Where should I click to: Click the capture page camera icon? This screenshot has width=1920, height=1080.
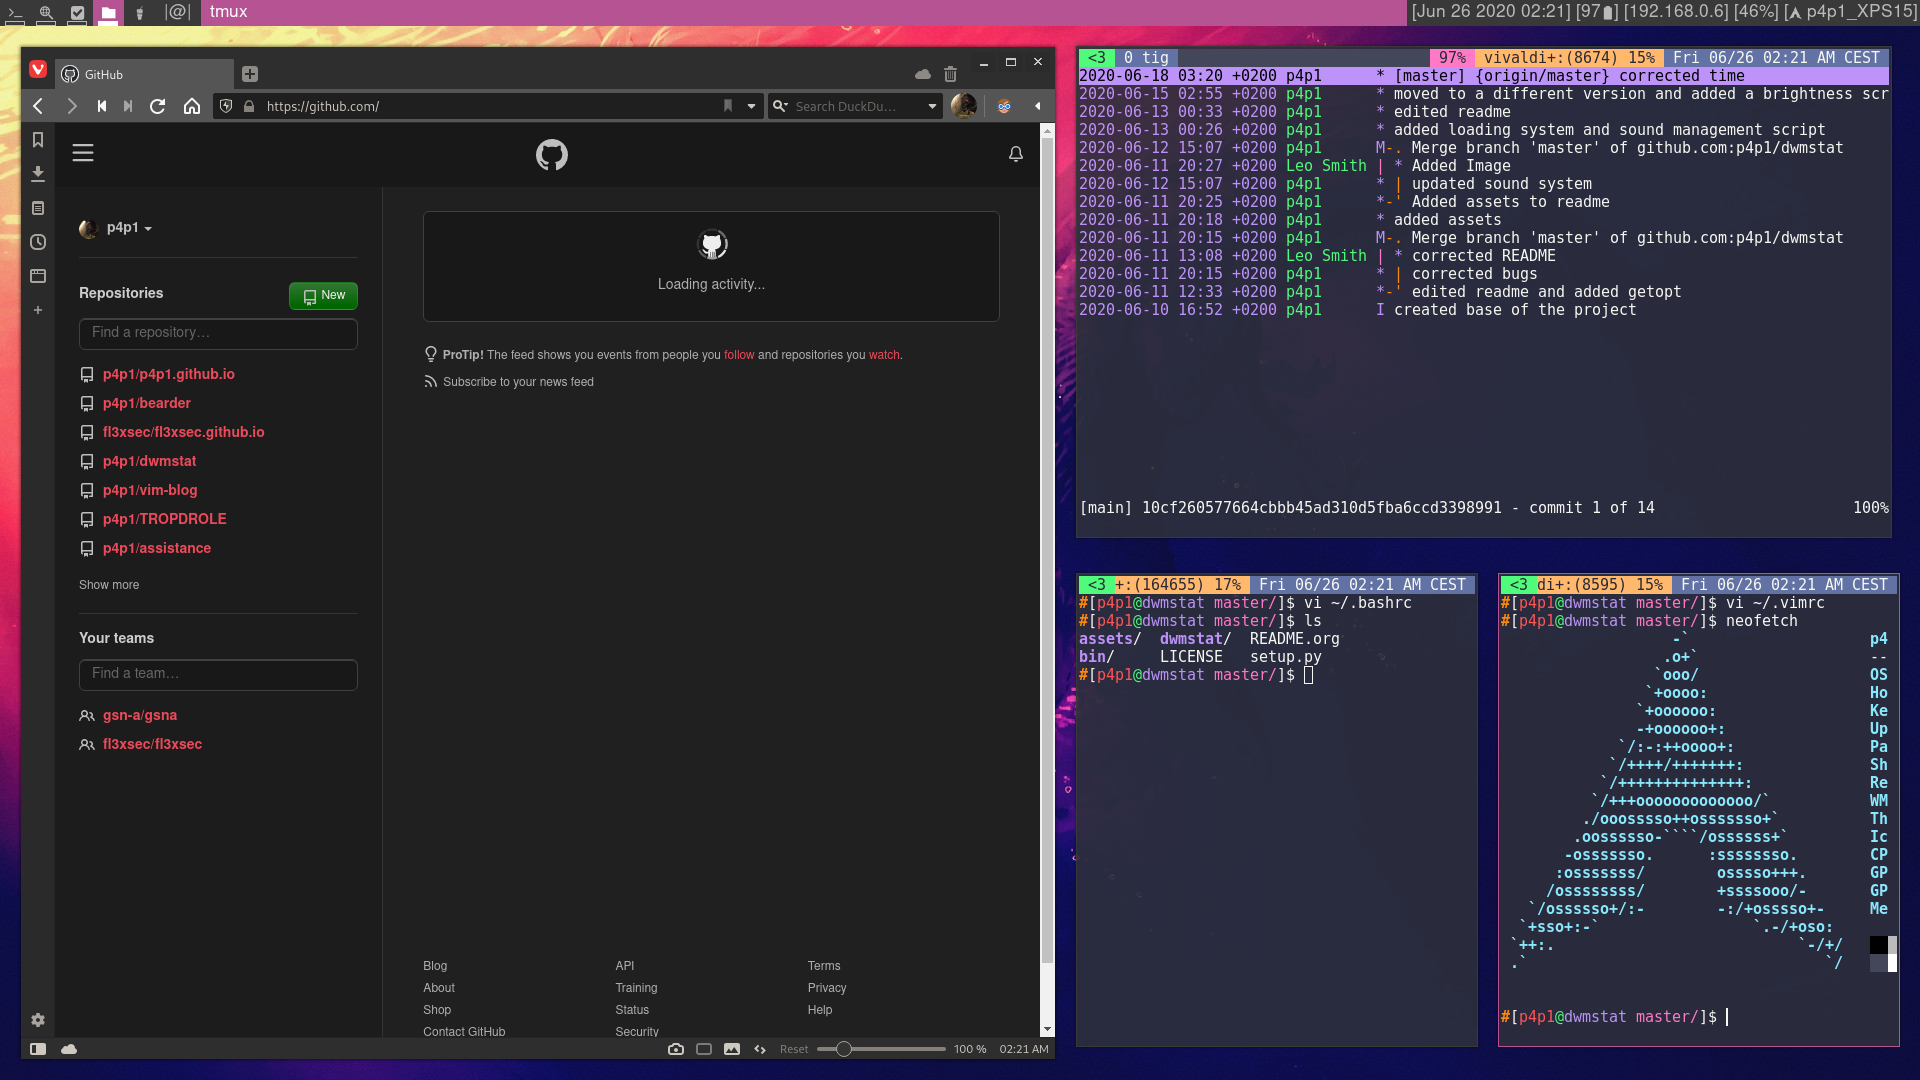pyautogui.click(x=676, y=1049)
